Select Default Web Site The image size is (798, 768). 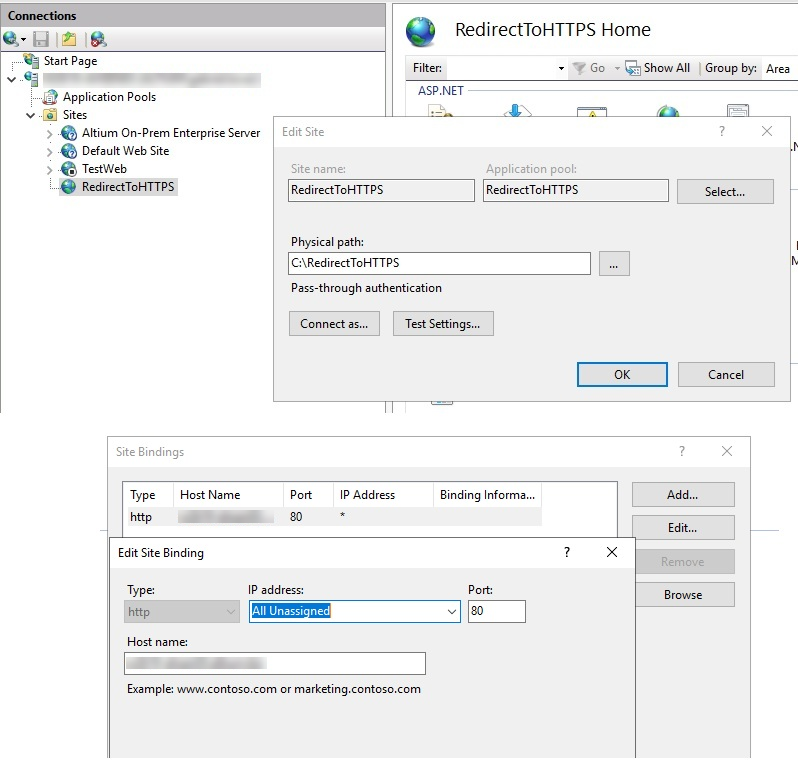pyautogui.click(x=125, y=151)
